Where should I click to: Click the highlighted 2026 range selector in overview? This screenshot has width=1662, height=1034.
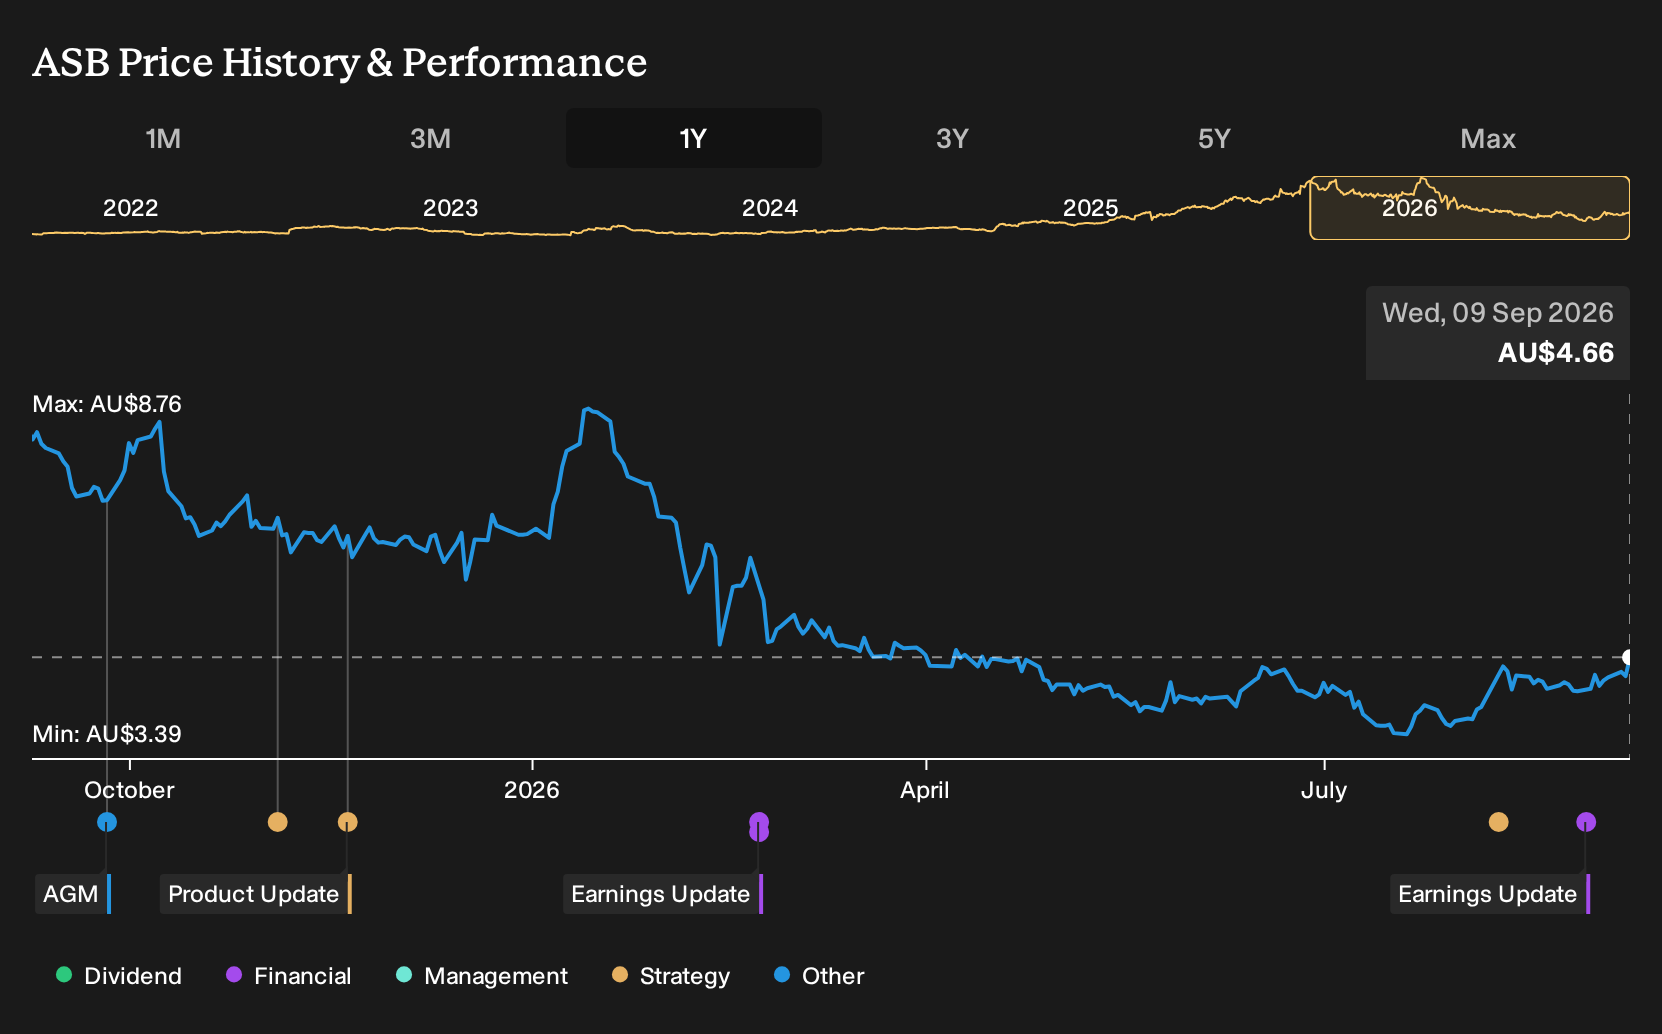1470,208
